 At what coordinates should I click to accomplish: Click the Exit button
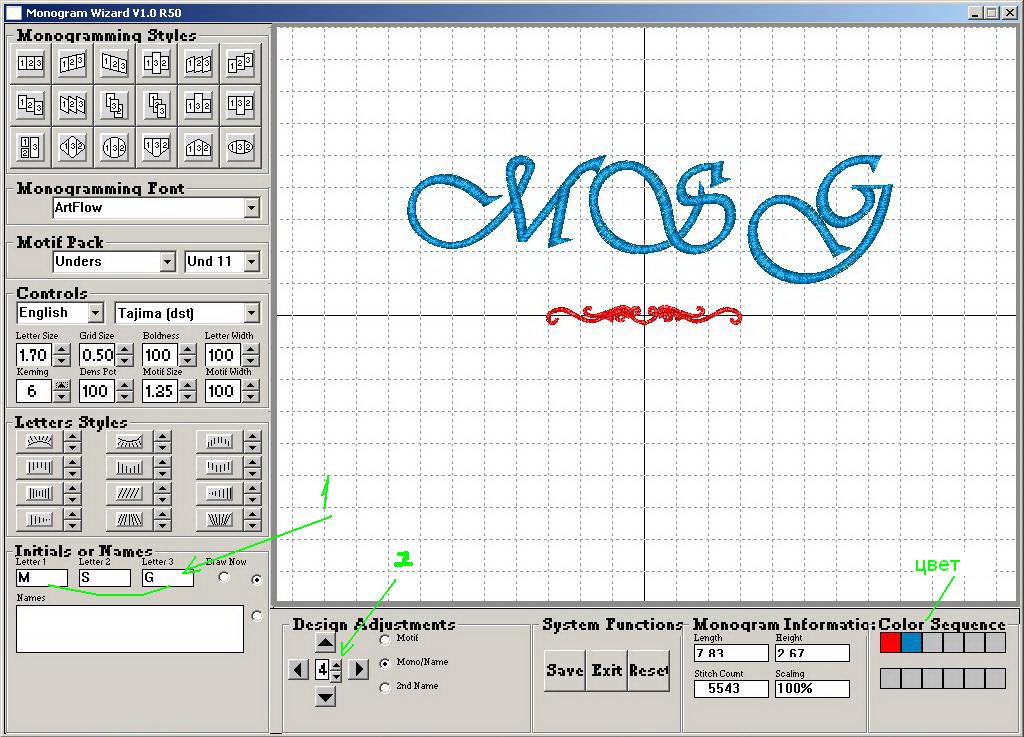point(607,670)
